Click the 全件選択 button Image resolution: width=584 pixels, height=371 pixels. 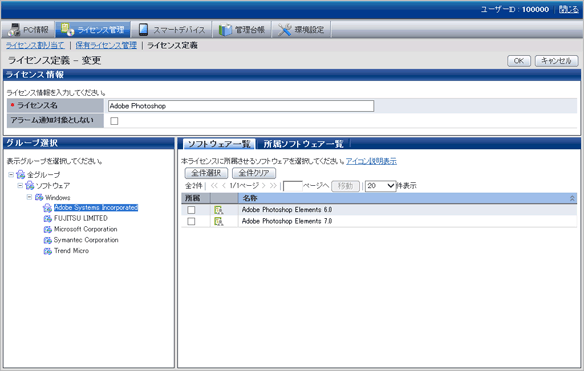(206, 173)
